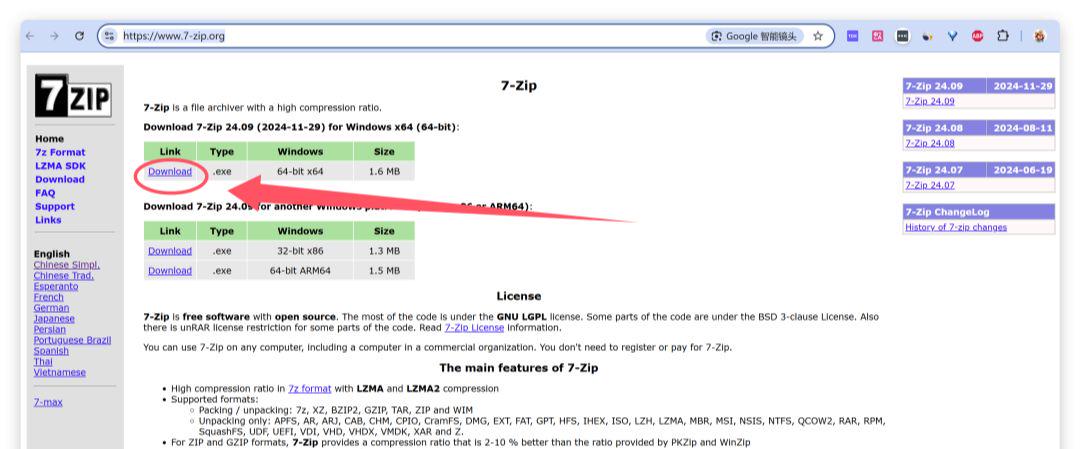Open the LZMA SDK page

tap(60, 165)
